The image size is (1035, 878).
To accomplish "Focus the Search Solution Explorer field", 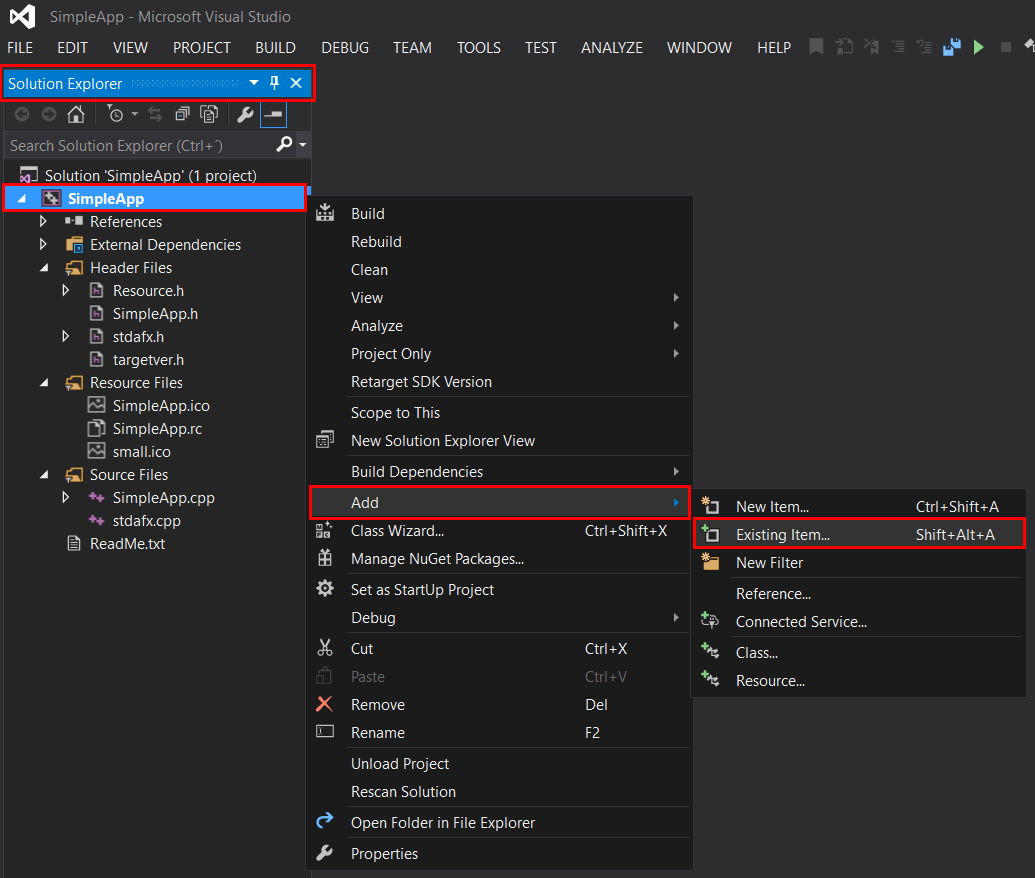I will tap(140, 145).
